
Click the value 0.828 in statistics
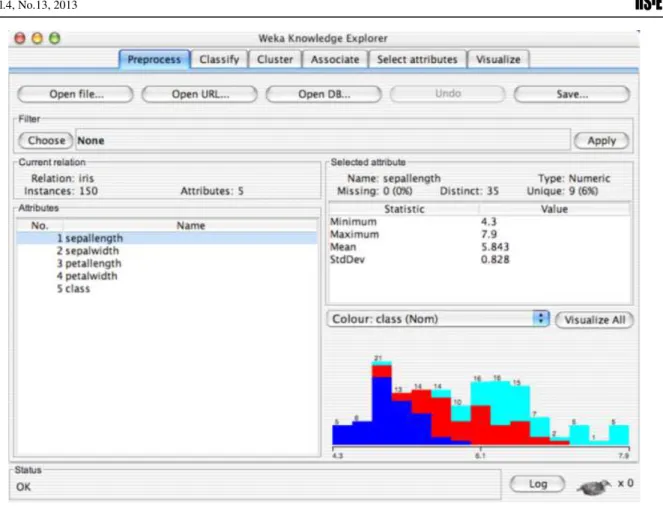[495, 260]
